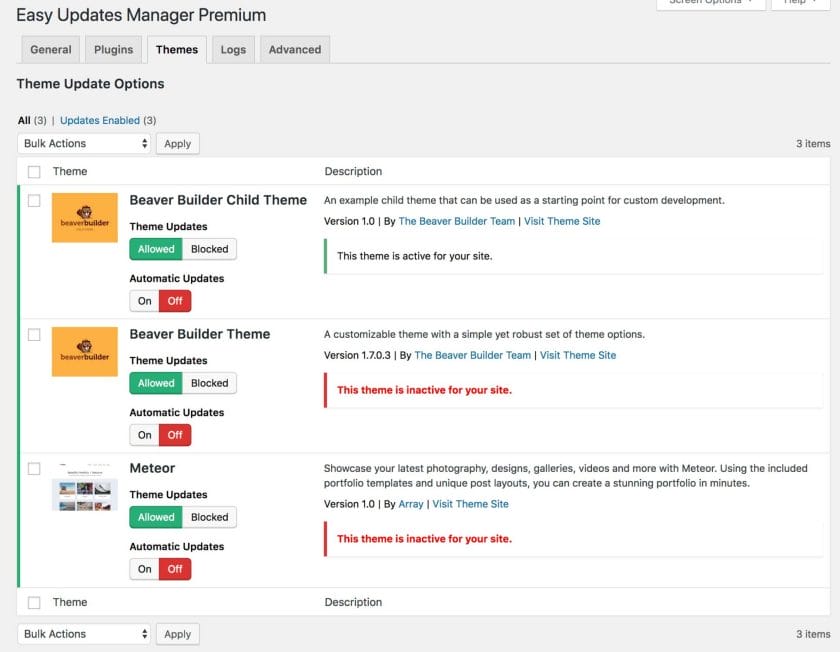Set Meteor theme updates to Allowed
The width and height of the screenshot is (840, 652).
[x=156, y=517]
